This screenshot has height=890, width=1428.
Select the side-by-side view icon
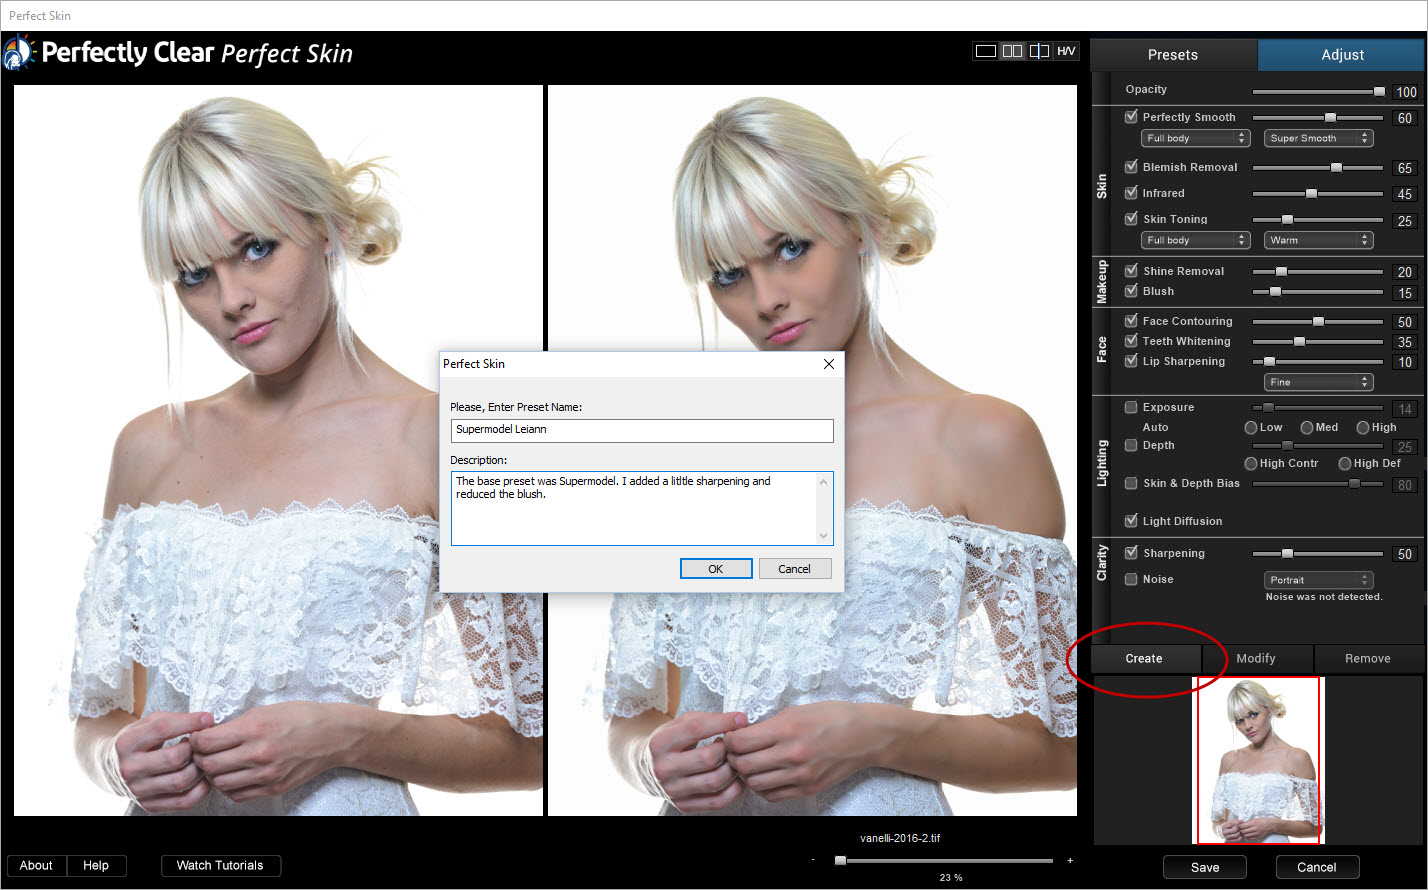[1013, 51]
